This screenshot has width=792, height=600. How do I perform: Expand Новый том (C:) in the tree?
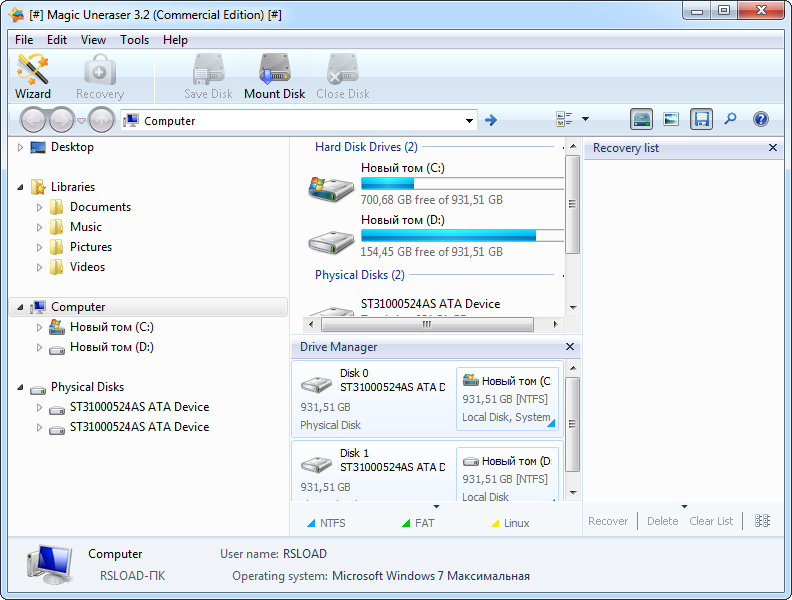click(x=39, y=327)
